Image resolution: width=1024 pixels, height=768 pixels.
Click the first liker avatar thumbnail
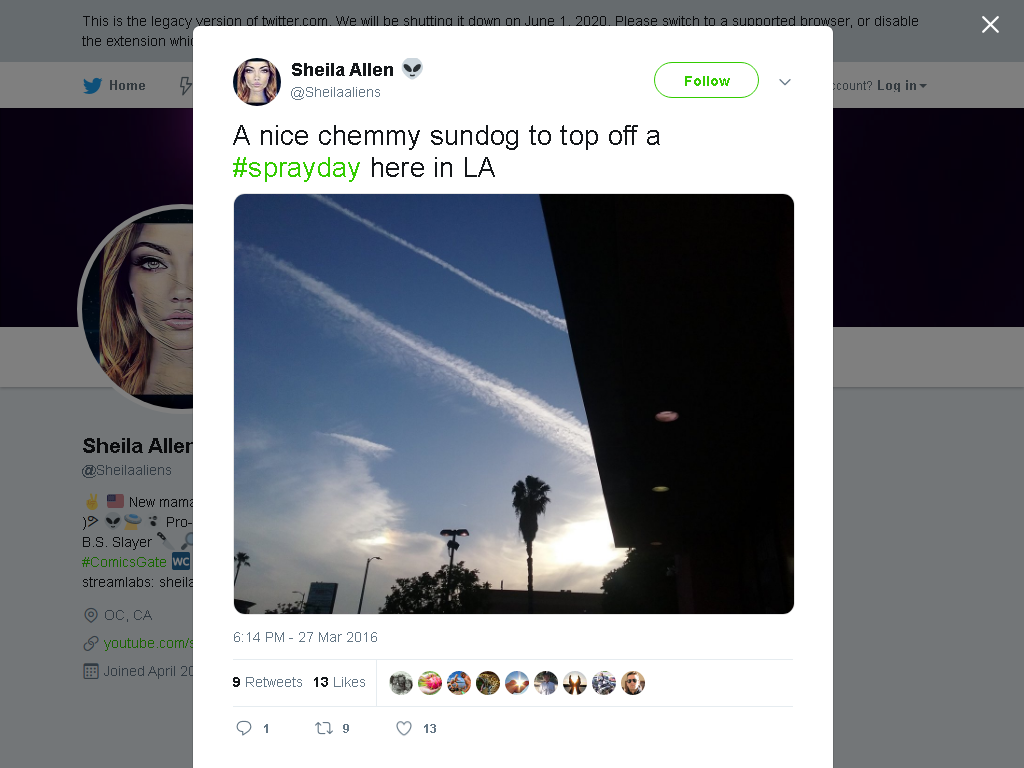[401, 683]
